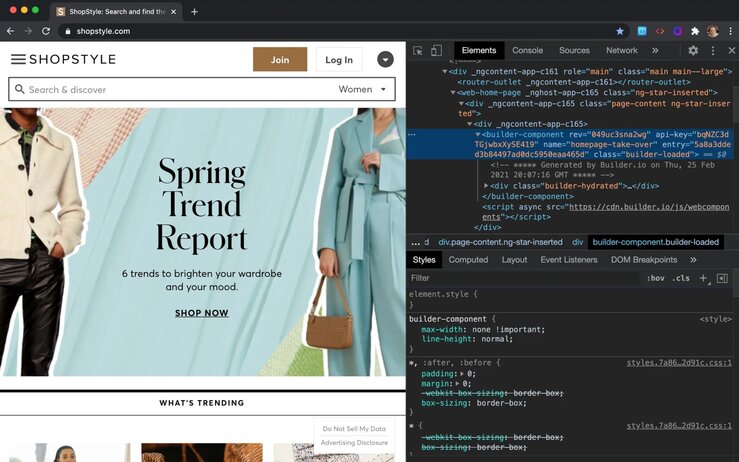Viewport: 739px width, 462px height.
Task: Close the DevTools panel
Action: [x=731, y=50]
